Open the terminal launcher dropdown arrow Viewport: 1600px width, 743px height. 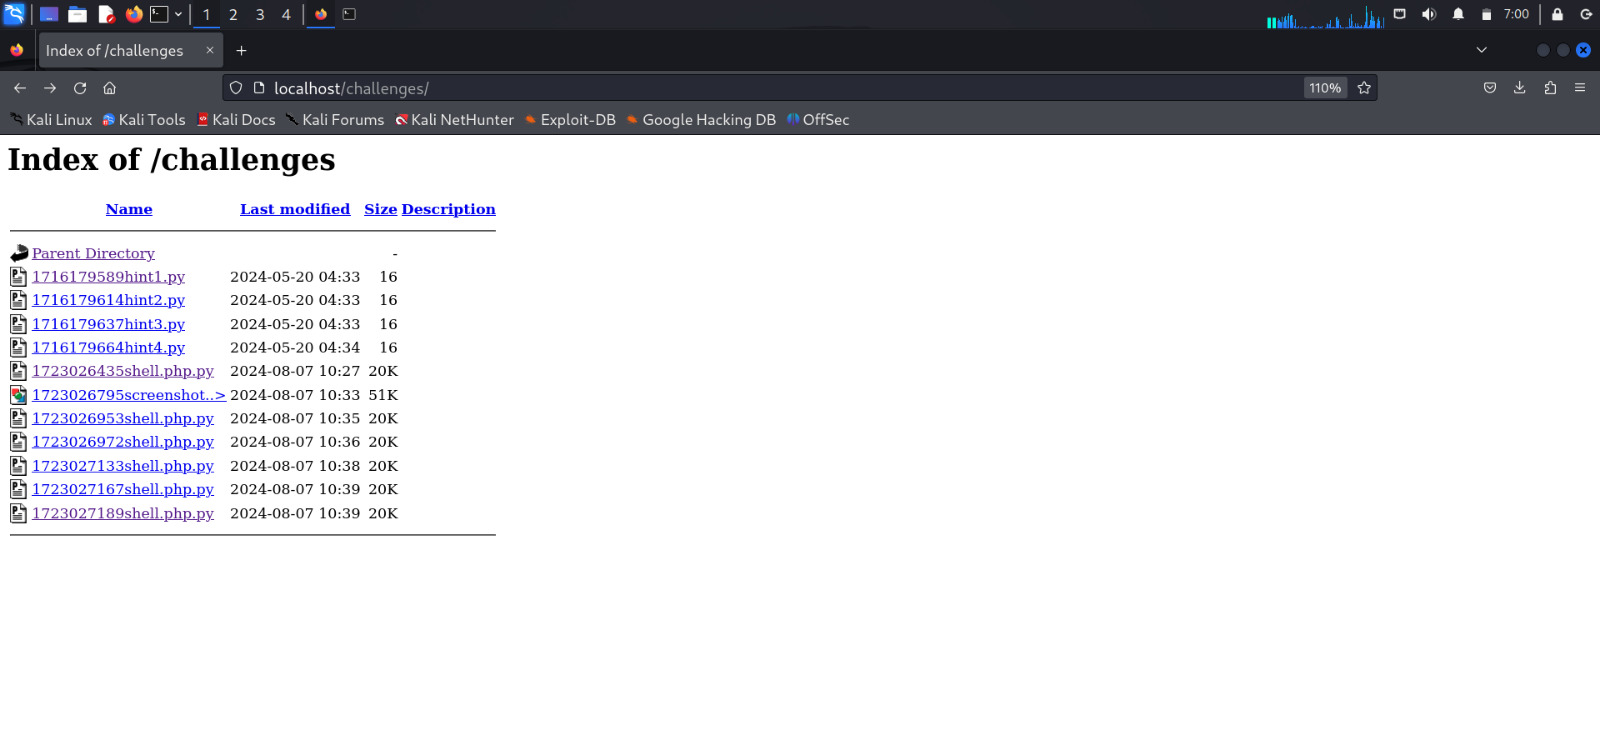click(178, 14)
